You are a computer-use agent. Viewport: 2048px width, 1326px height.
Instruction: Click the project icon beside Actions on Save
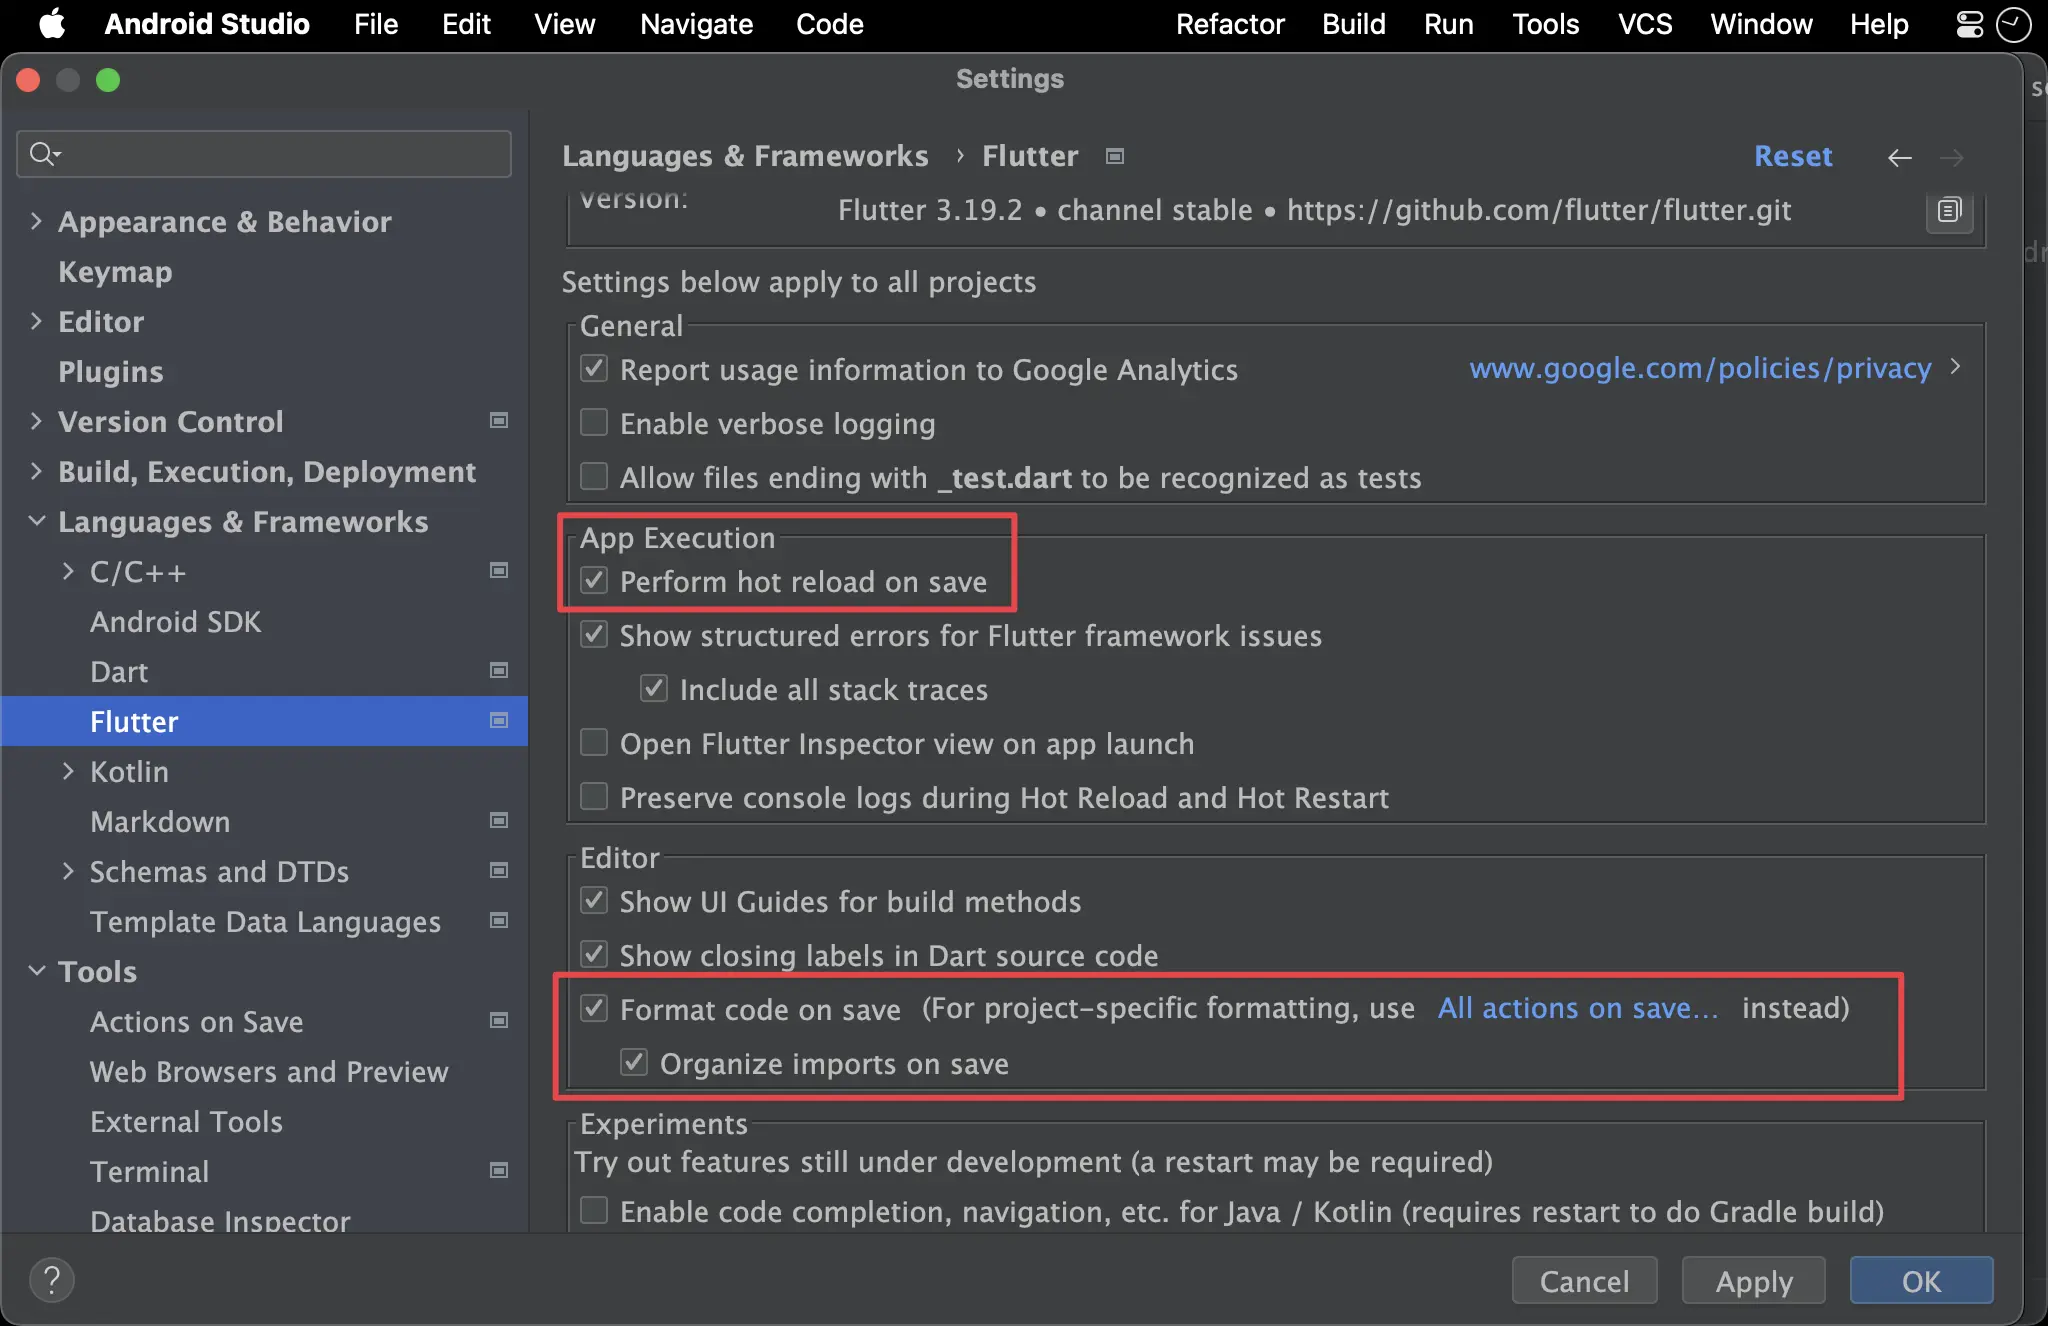498,1021
